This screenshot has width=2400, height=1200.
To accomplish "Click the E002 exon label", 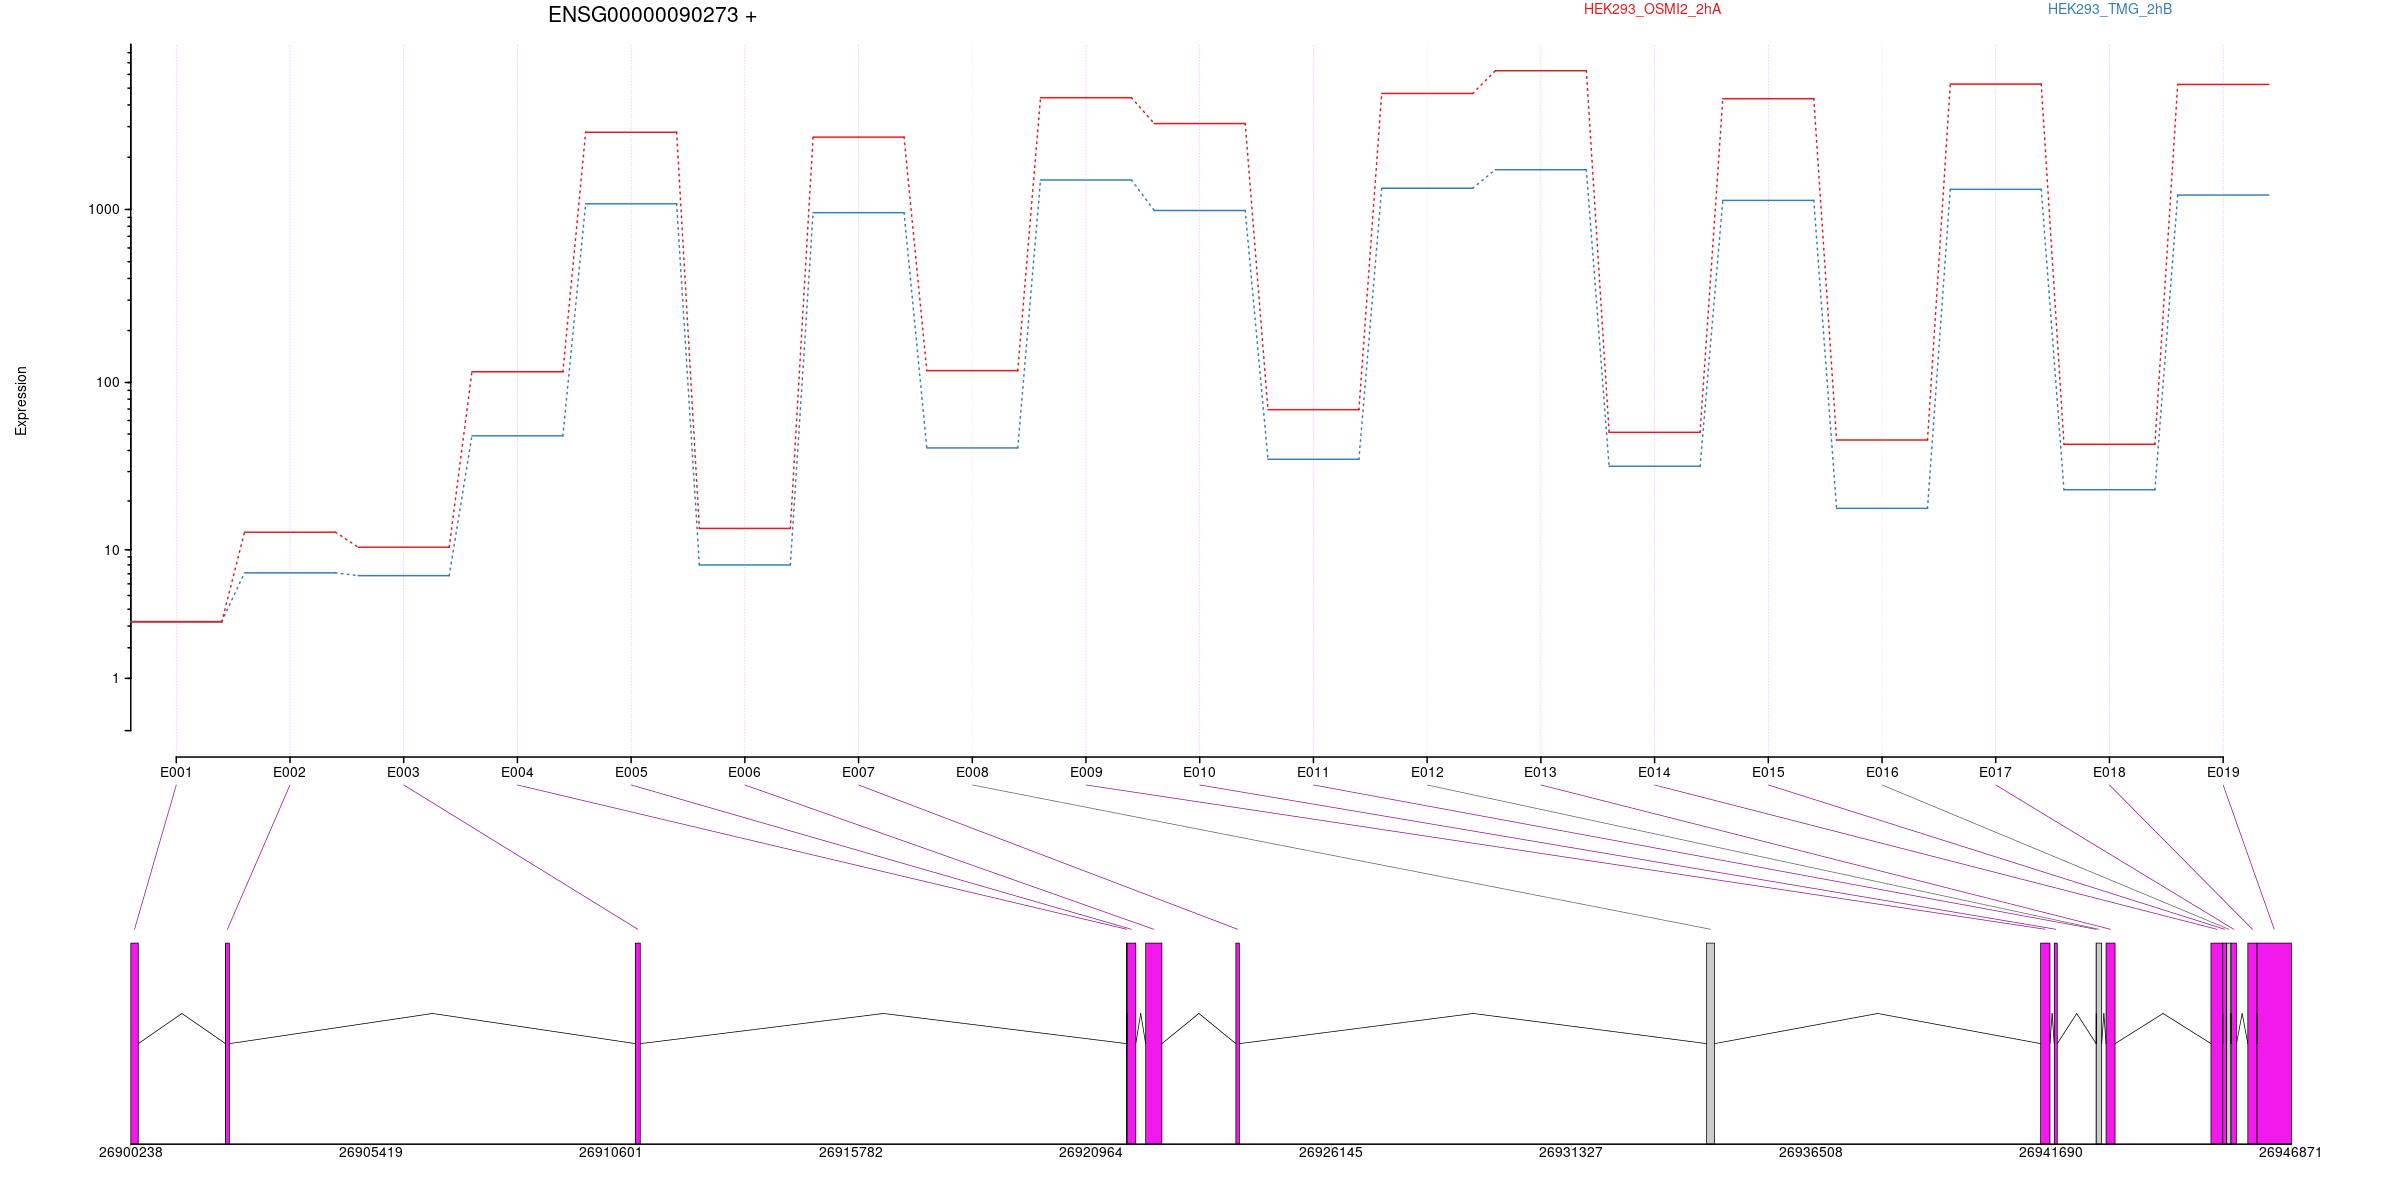I will click(x=289, y=772).
